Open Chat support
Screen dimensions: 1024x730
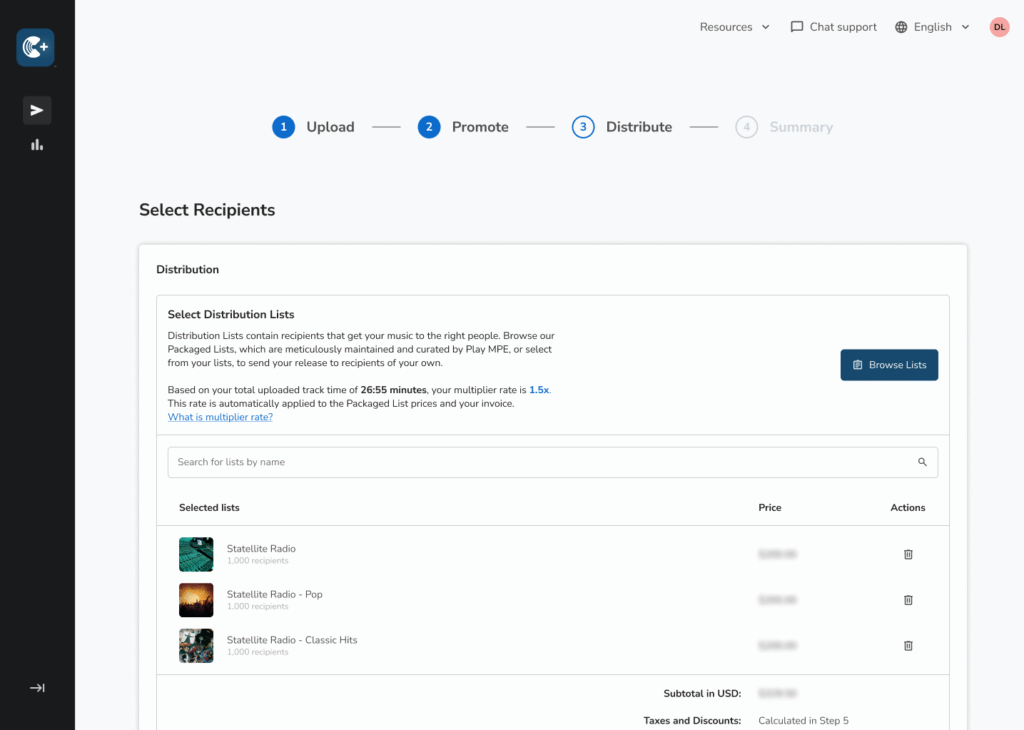point(833,27)
